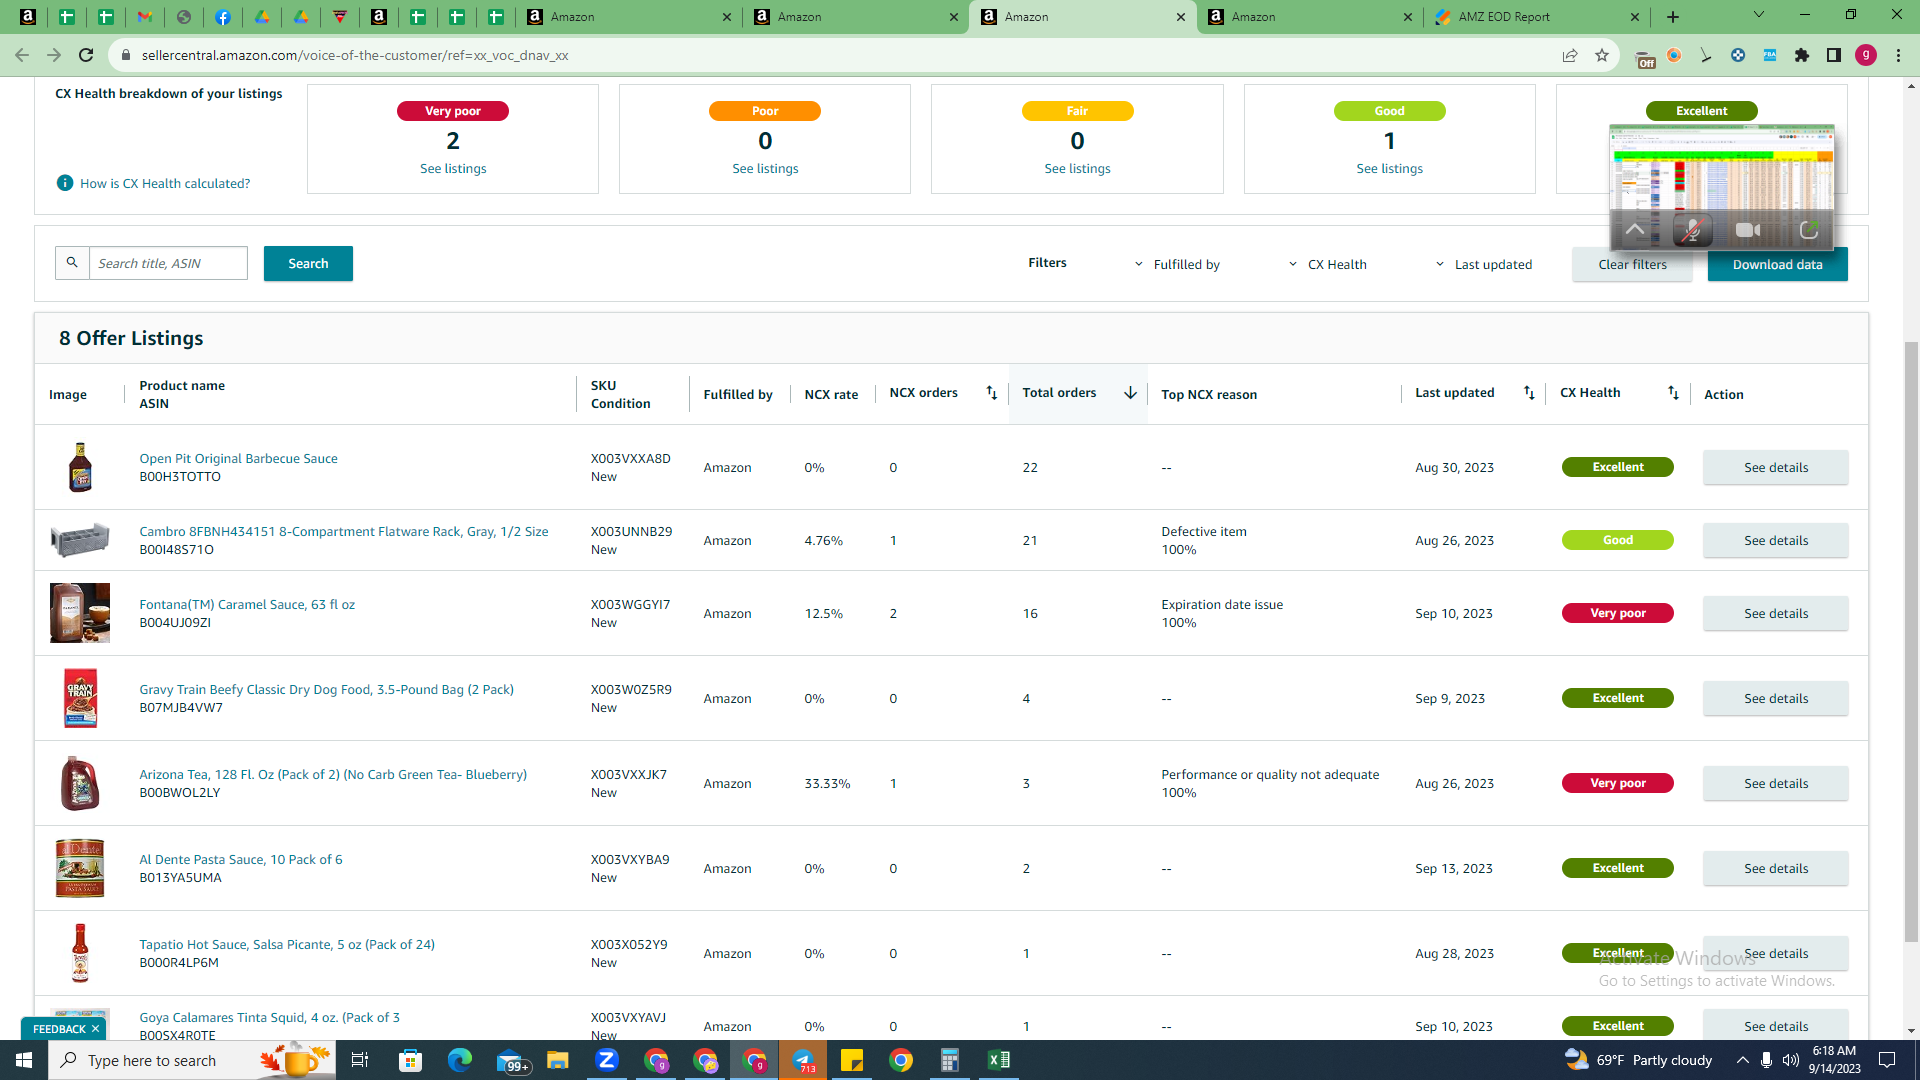See listings under Very poor
This screenshot has height=1080, width=1920.
pyautogui.click(x=453, y=168)
